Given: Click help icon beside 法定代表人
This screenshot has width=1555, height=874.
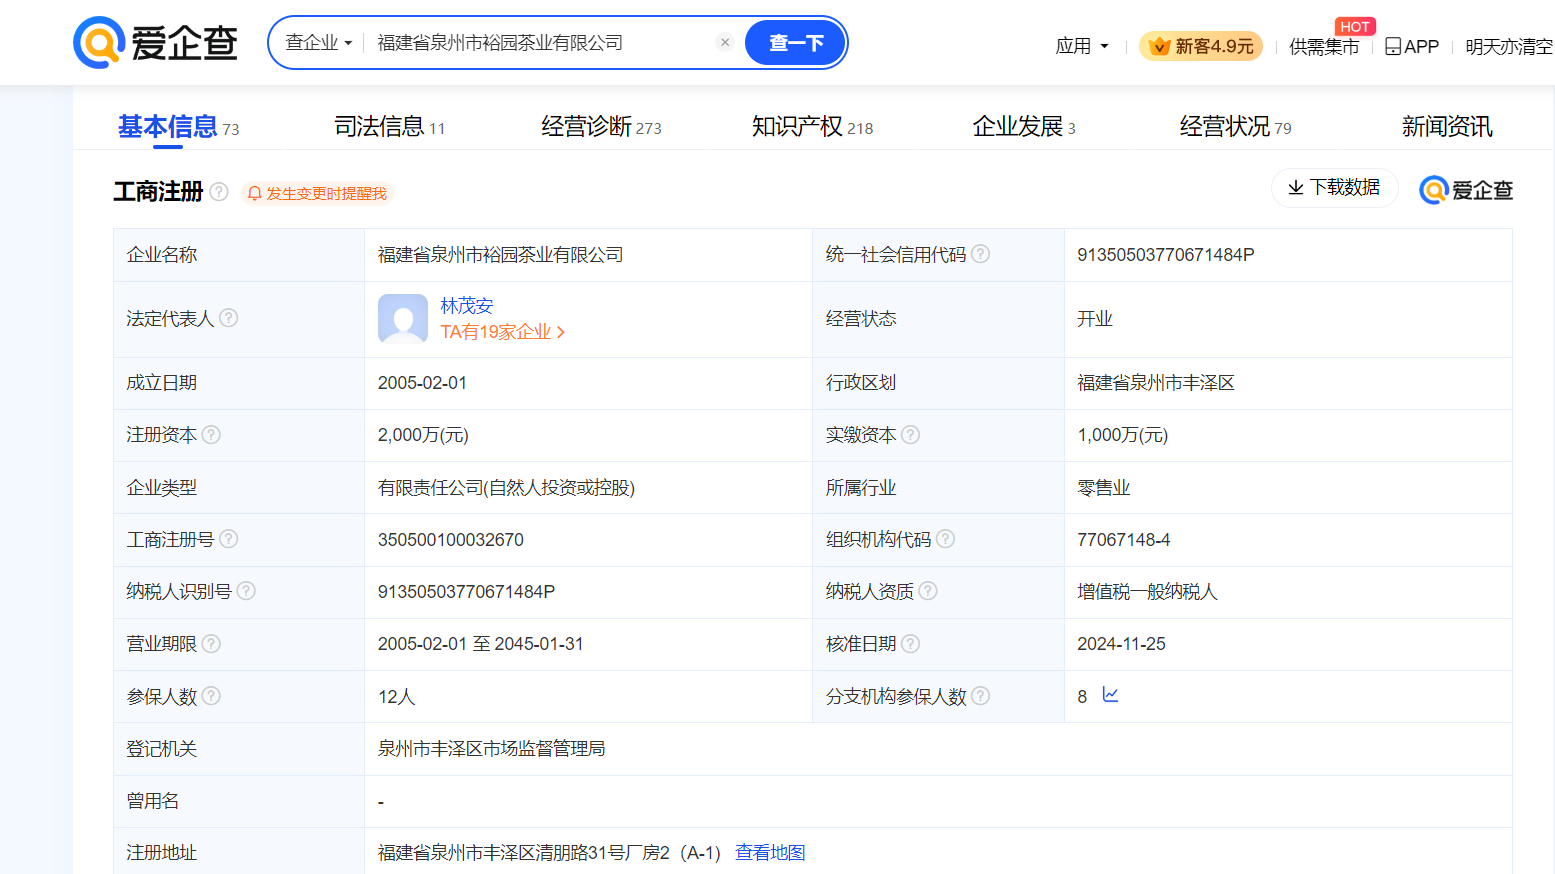Looking at the screenshot, I should 229,318.
